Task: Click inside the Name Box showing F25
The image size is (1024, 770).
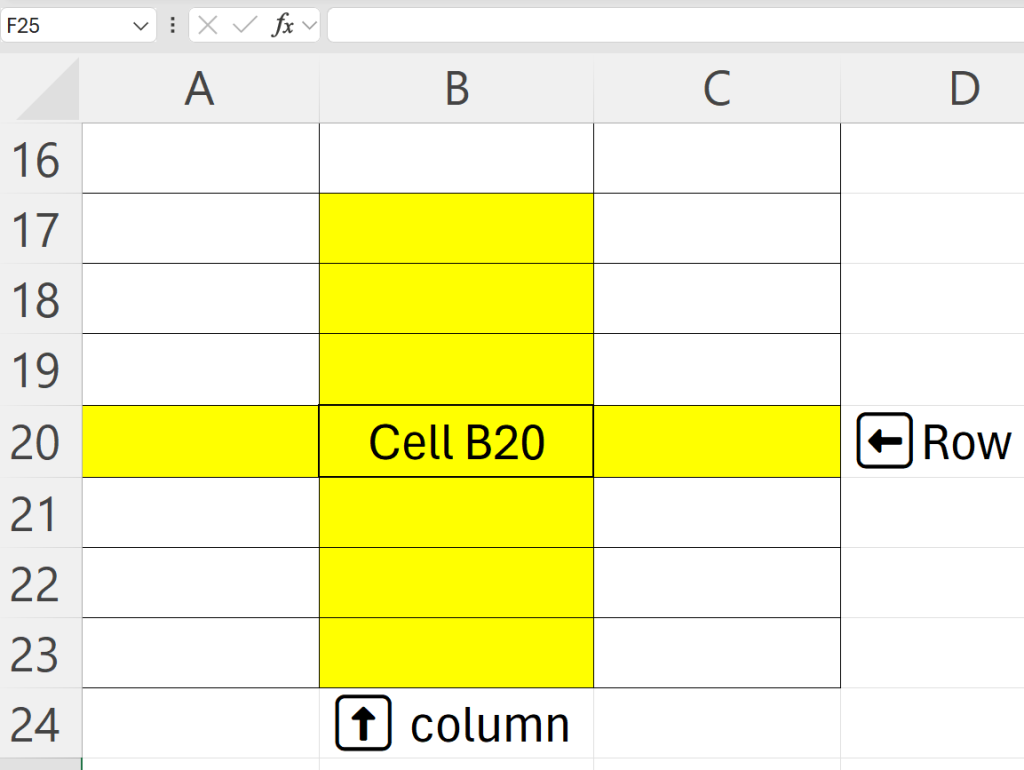Action: tap(60, 26)
